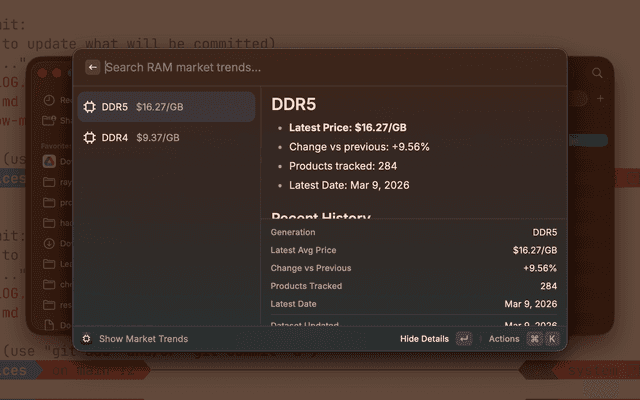This screenshot has height=400, width=640.
Task: Click the plus icon in background window
Action: (x=600, y=99)
